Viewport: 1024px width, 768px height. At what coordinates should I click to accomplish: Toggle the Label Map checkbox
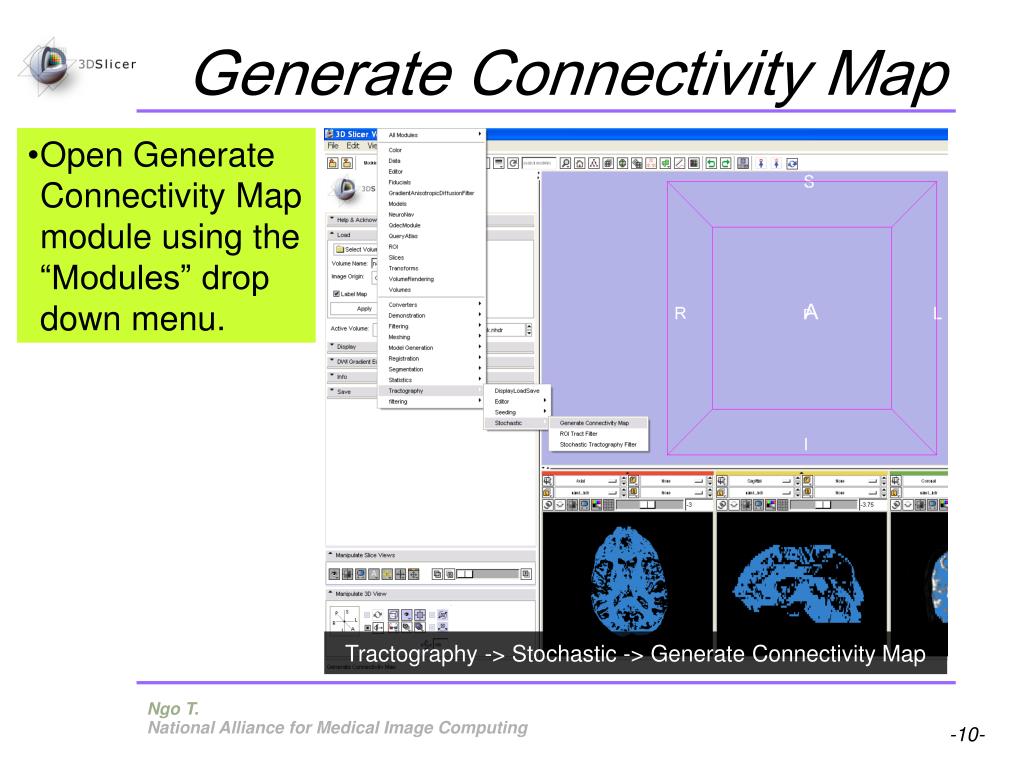click(336, 294)
